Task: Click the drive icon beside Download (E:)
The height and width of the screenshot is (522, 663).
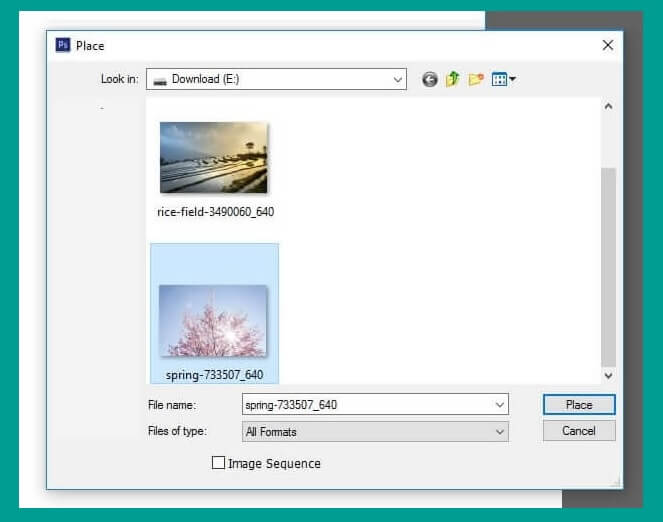Action: (x=160, y=81)
